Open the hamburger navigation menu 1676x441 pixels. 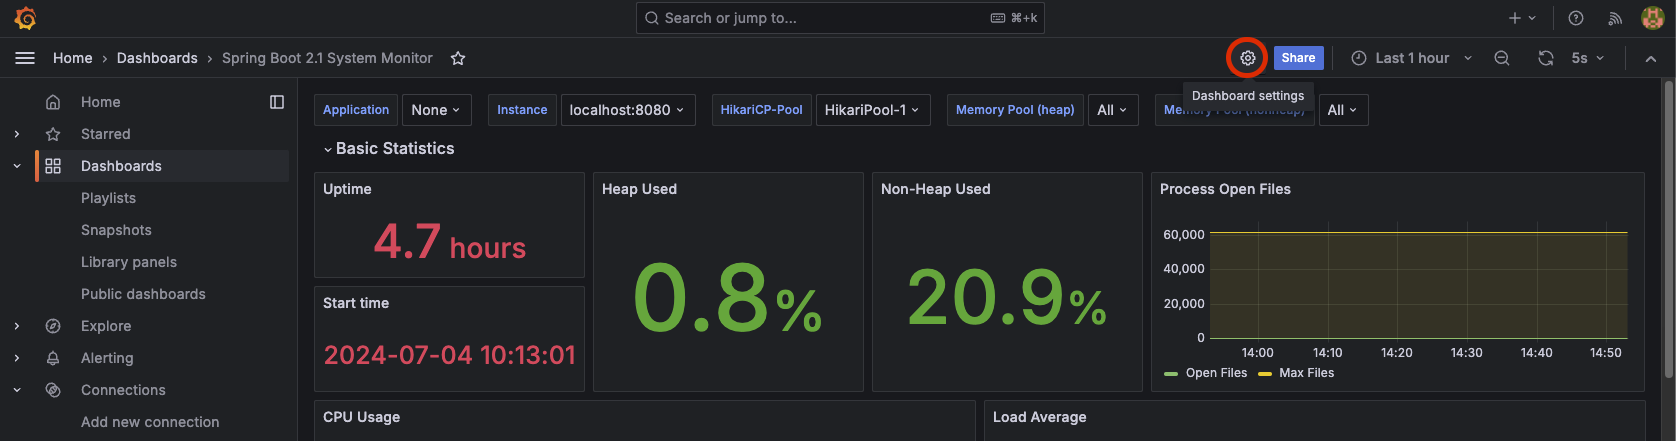tap(25, 58)
